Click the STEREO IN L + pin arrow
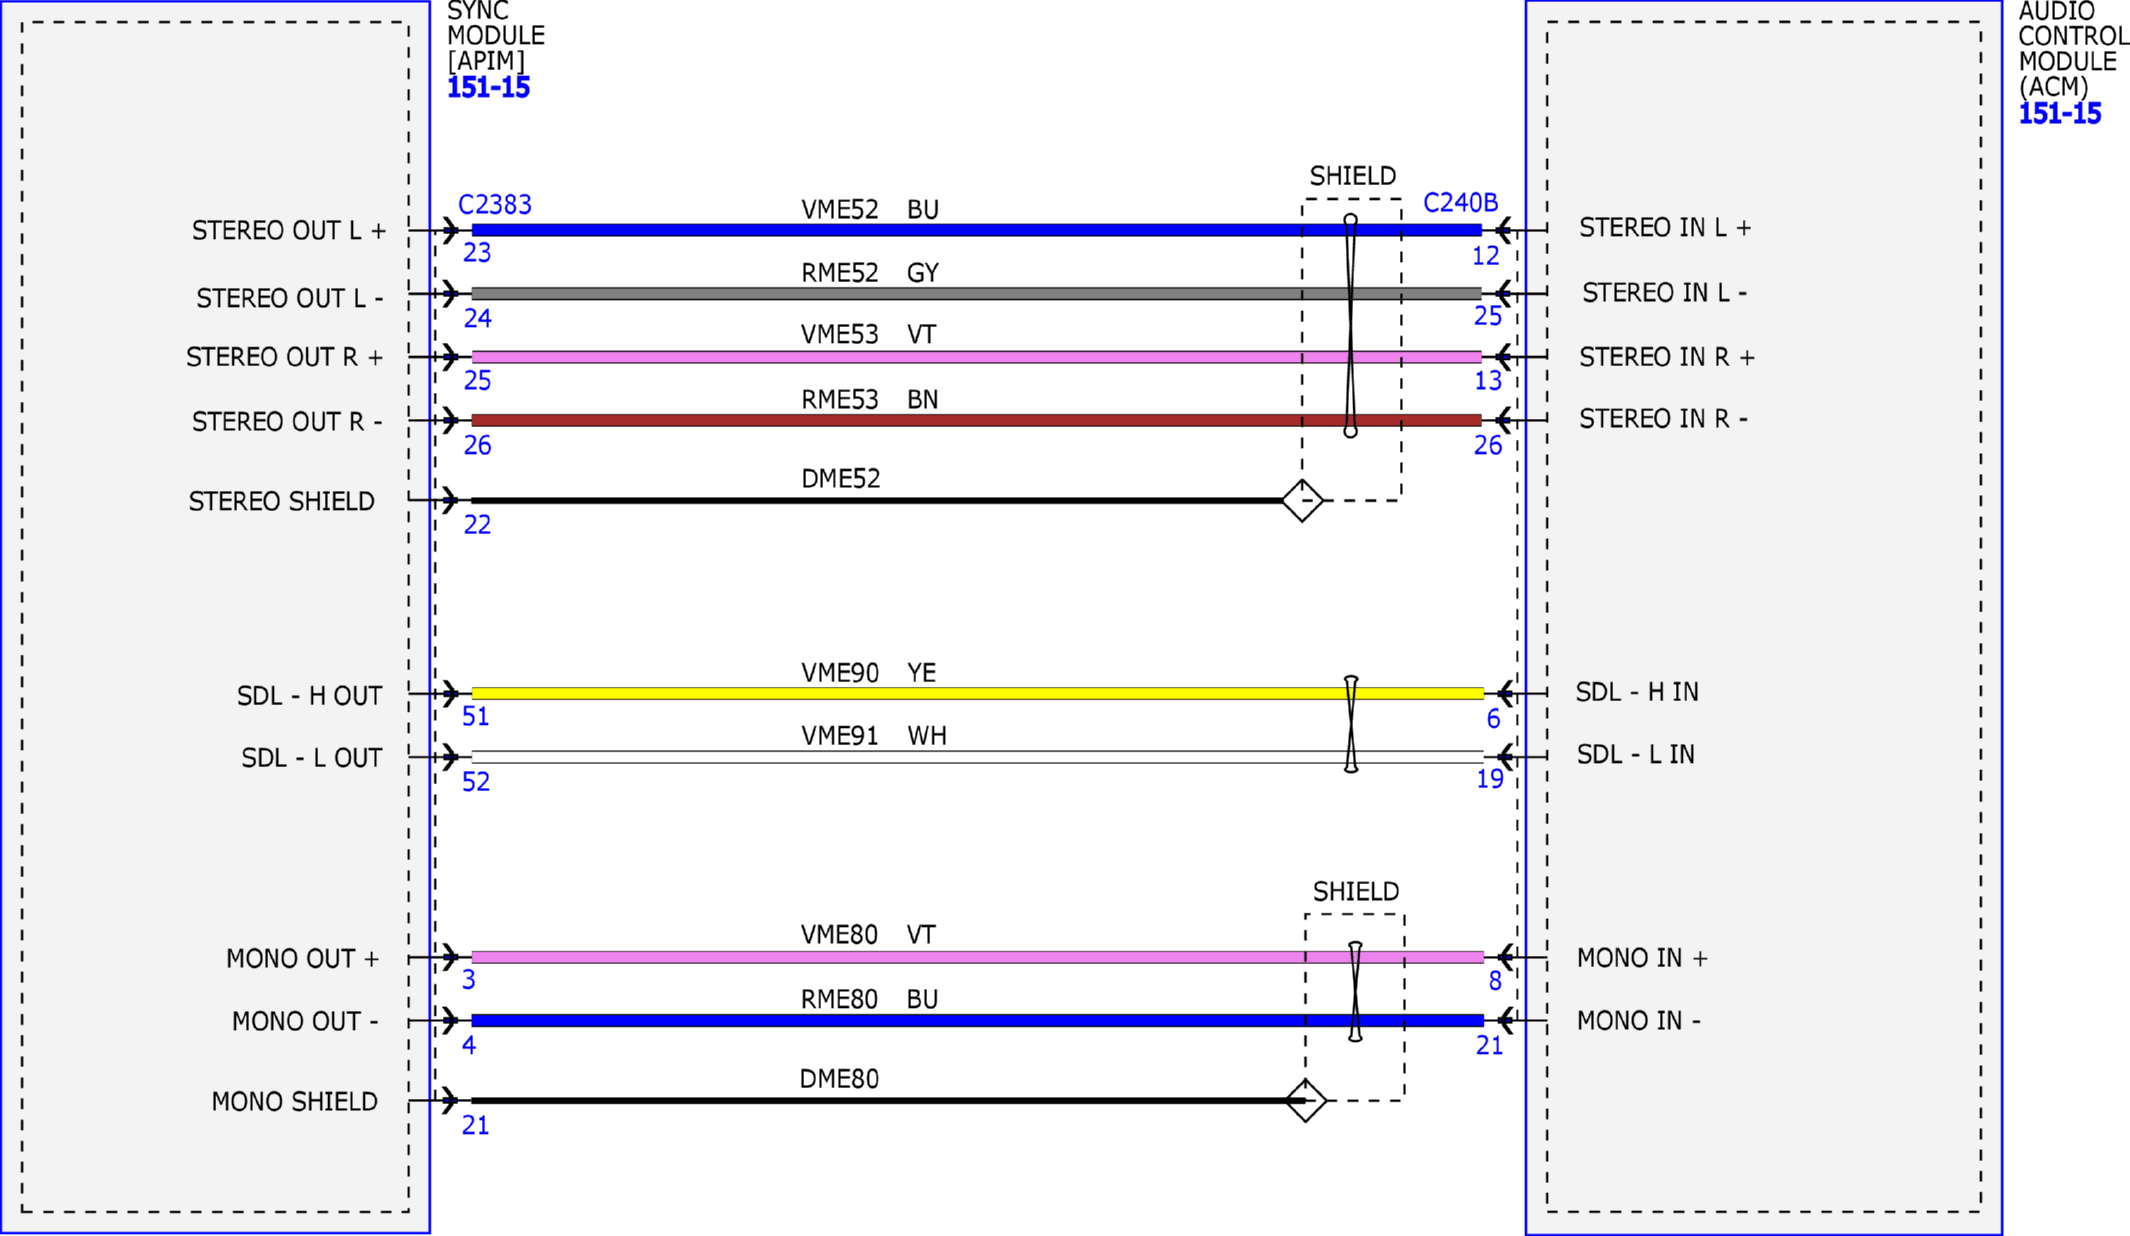Image resolution: width=2130 pixels, height=1236 pixels. tap(1504, 230)
